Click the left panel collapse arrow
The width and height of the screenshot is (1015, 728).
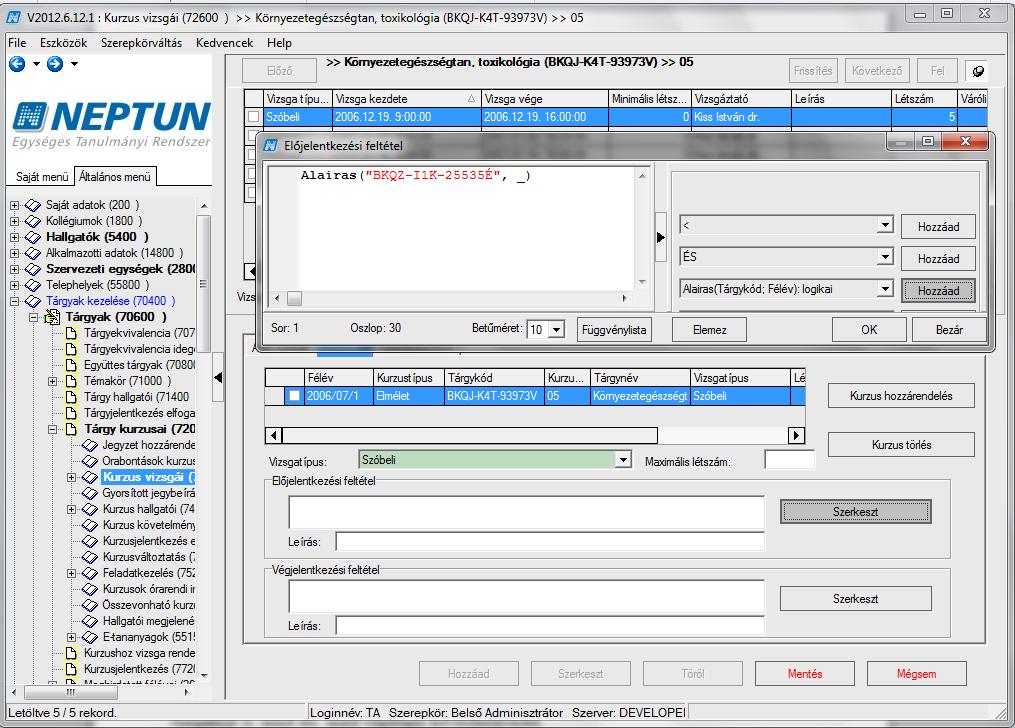pyautogui.click(x=218, y=377)
